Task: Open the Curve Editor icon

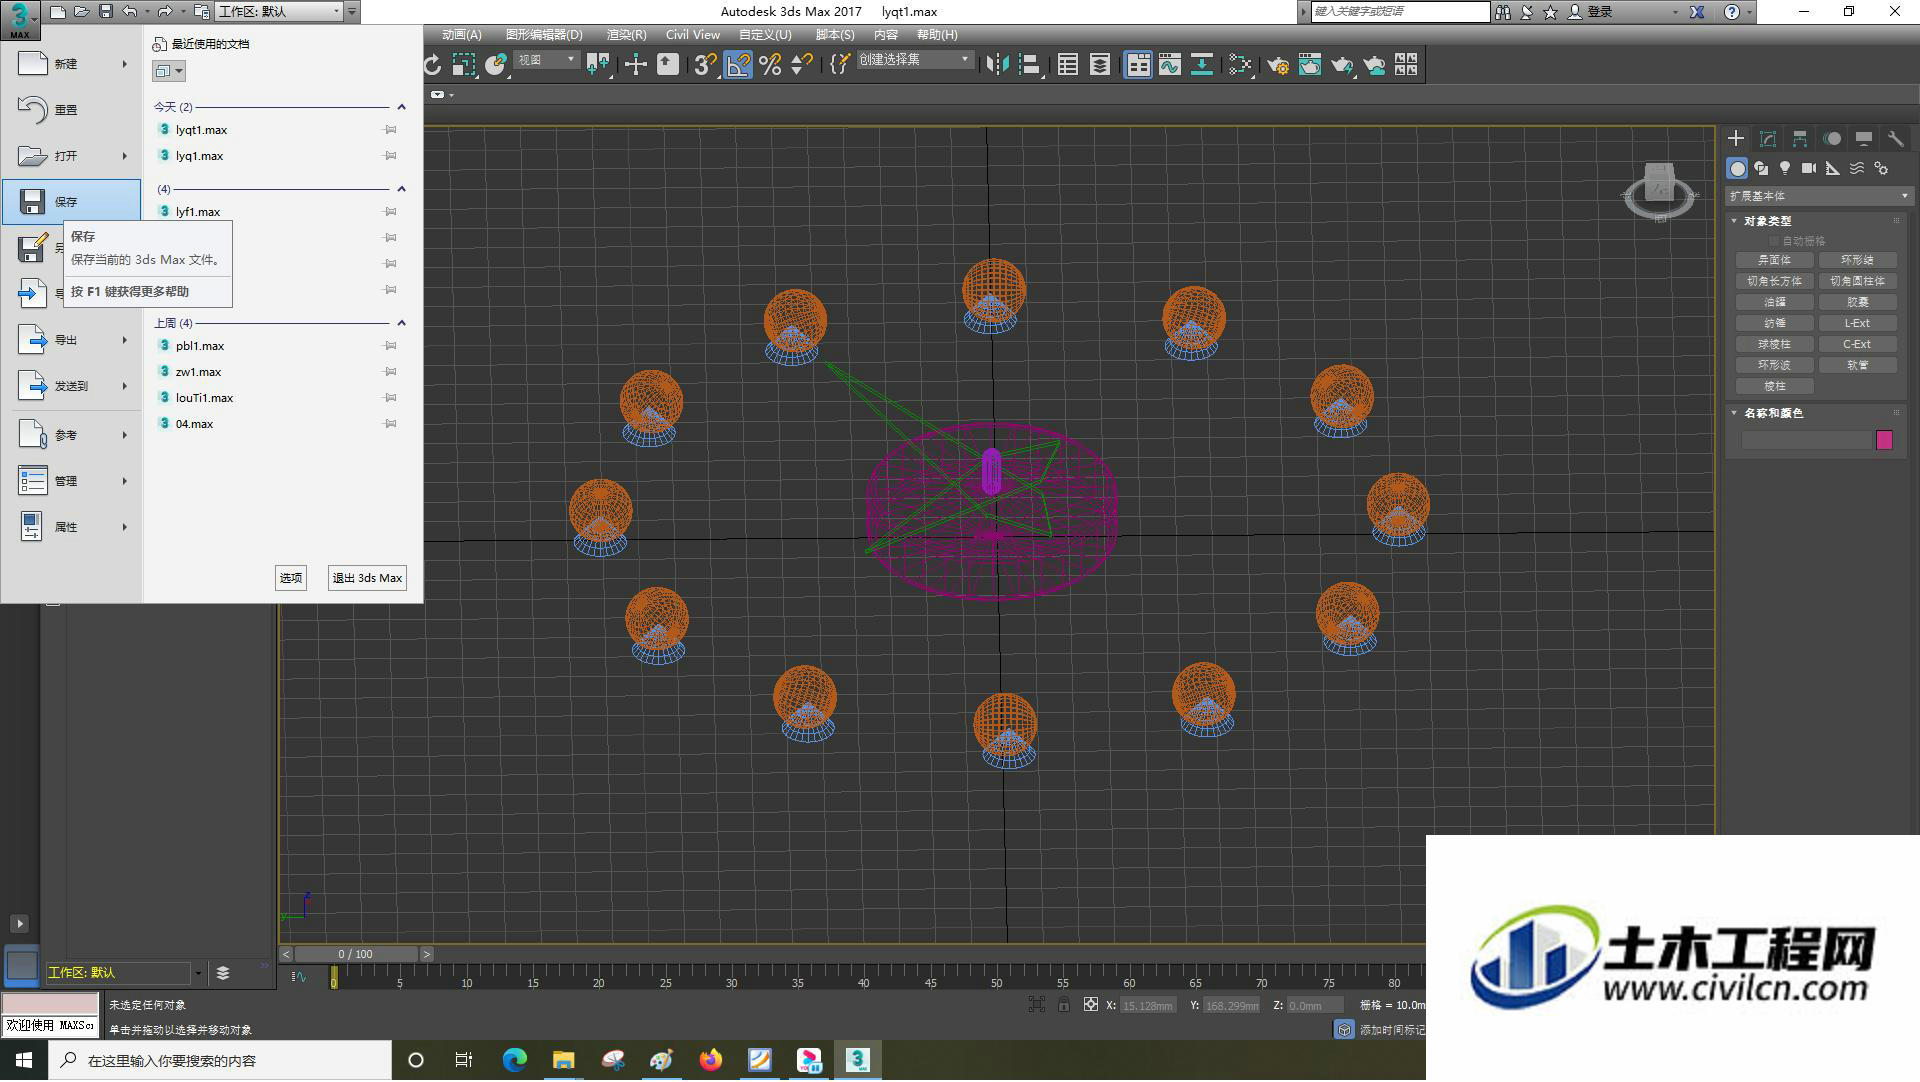Action: (x=1169, y=65)
